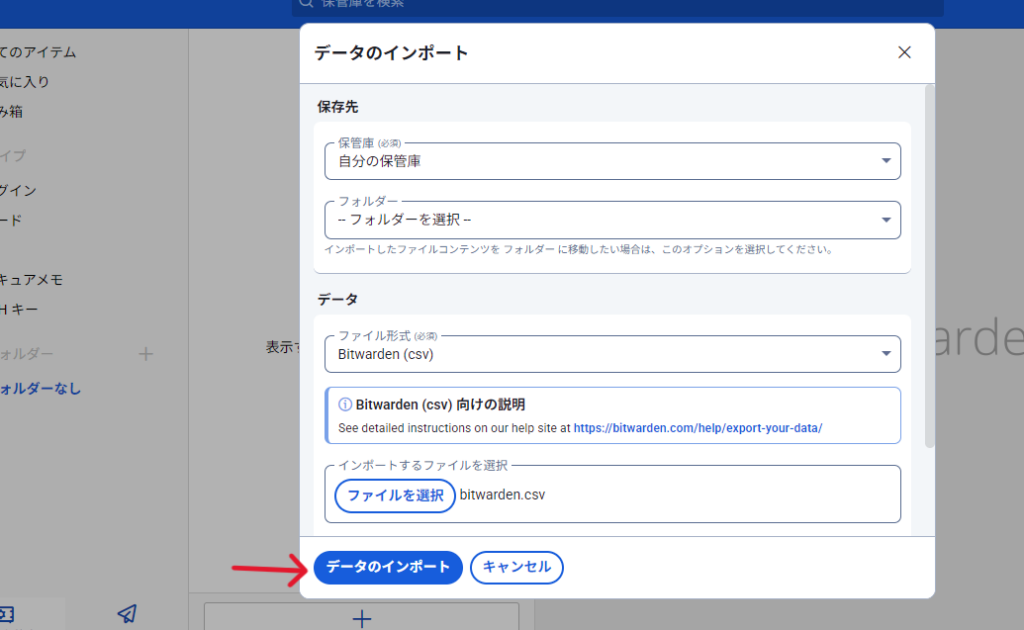This screenshot has width=1024, height=630.
Task: Open the ファイル形式 dropdown showing Bitwarden (csv)
Action: pyautogui.click(x=612, y=354)
